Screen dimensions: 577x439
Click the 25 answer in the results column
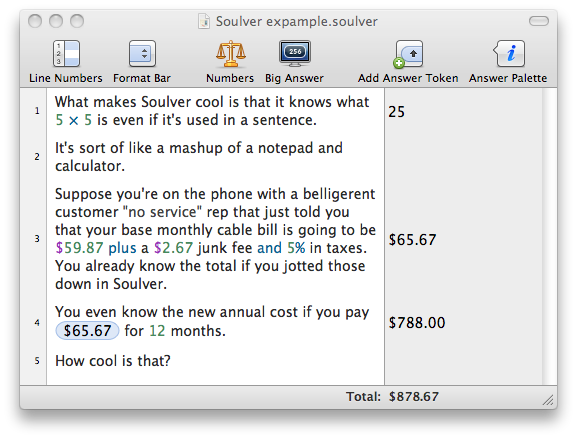point(397,112)
